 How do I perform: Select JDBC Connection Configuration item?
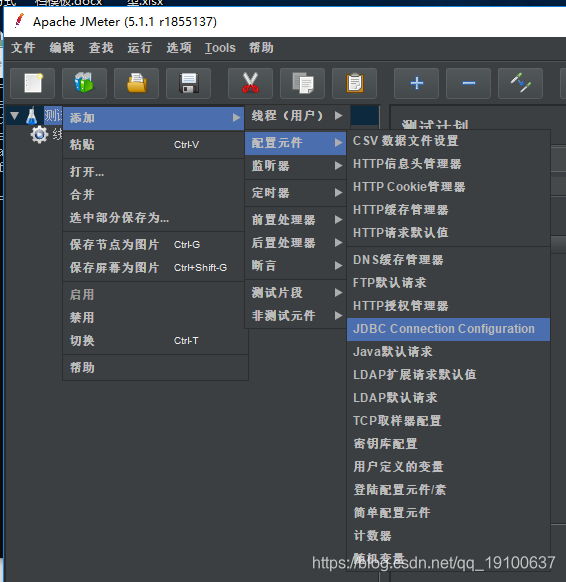point(448,329)
